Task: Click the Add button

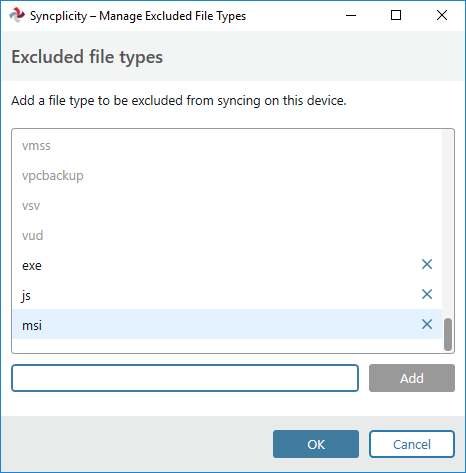Action: (x=412, y=378)
